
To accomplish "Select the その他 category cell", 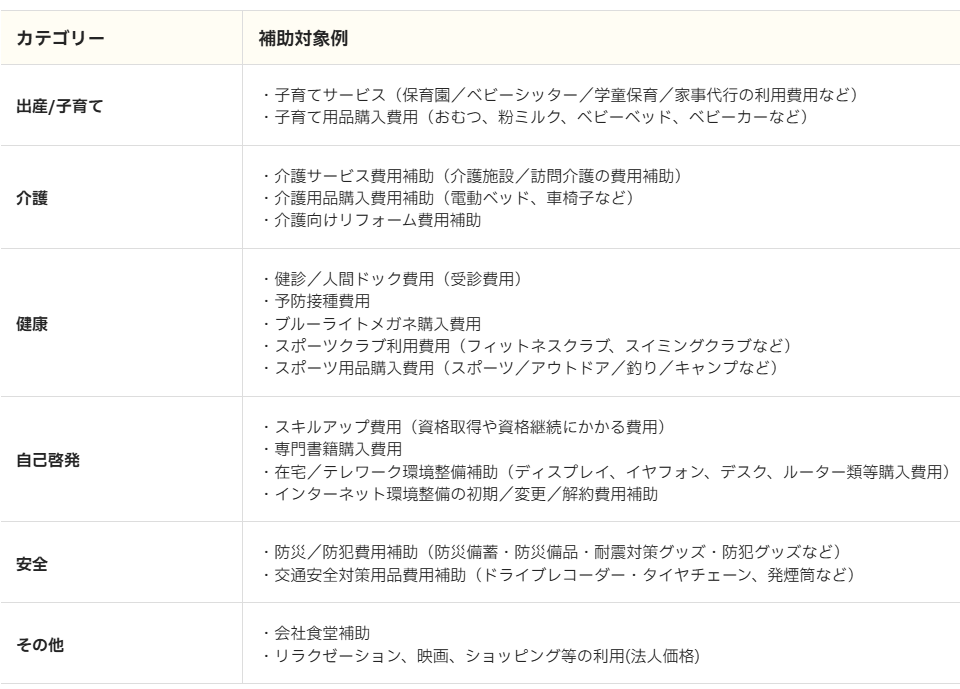I will (39, 645).
